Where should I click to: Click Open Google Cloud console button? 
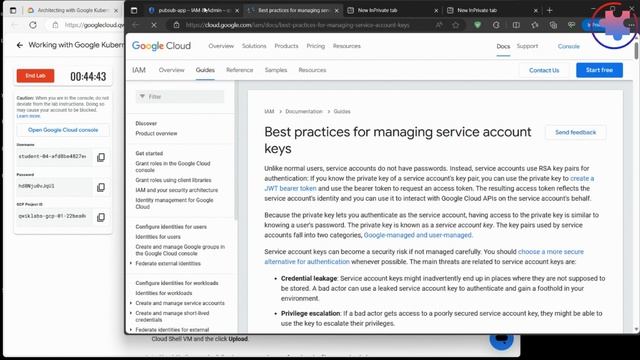pyautogui.click(x=63, y=130)
